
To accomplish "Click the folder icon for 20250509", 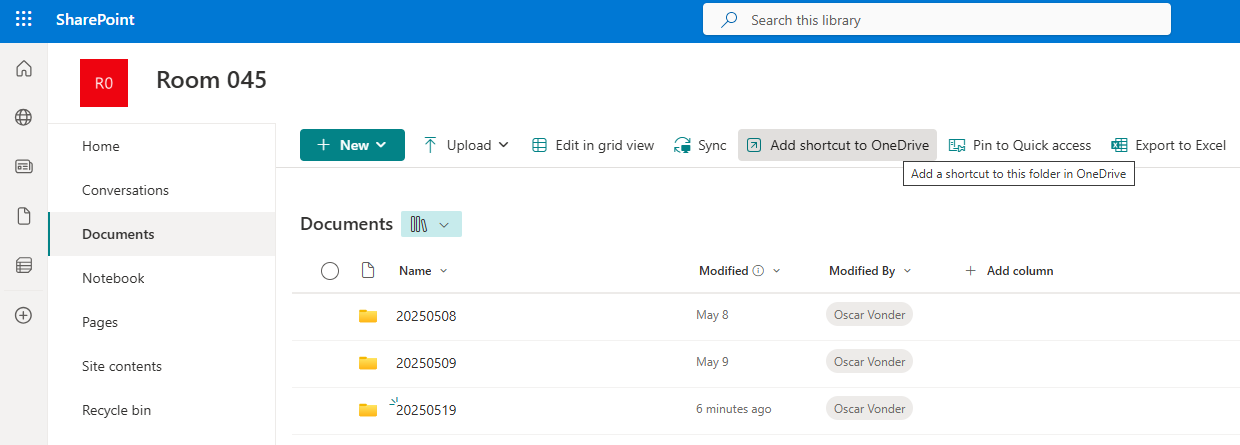I will 368,363.
